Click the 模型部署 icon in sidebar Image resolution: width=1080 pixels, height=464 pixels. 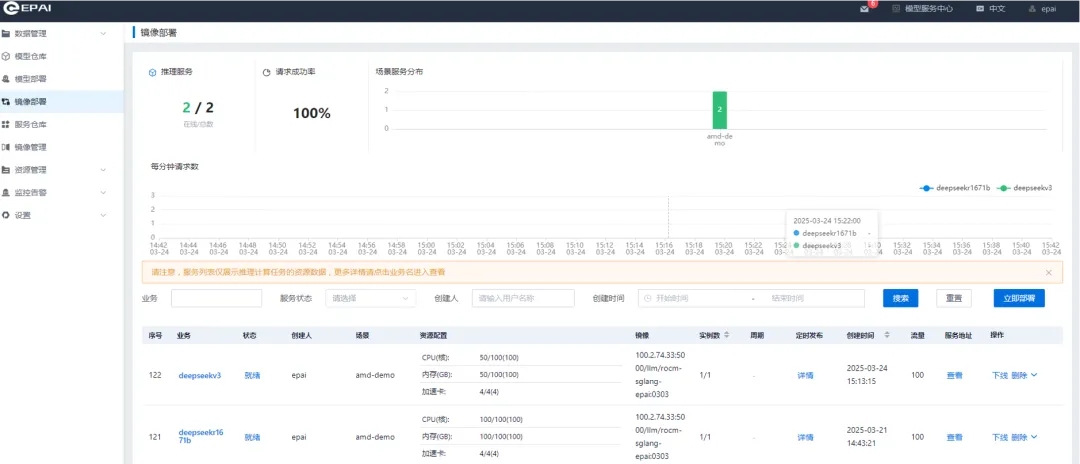click(7, 79)
